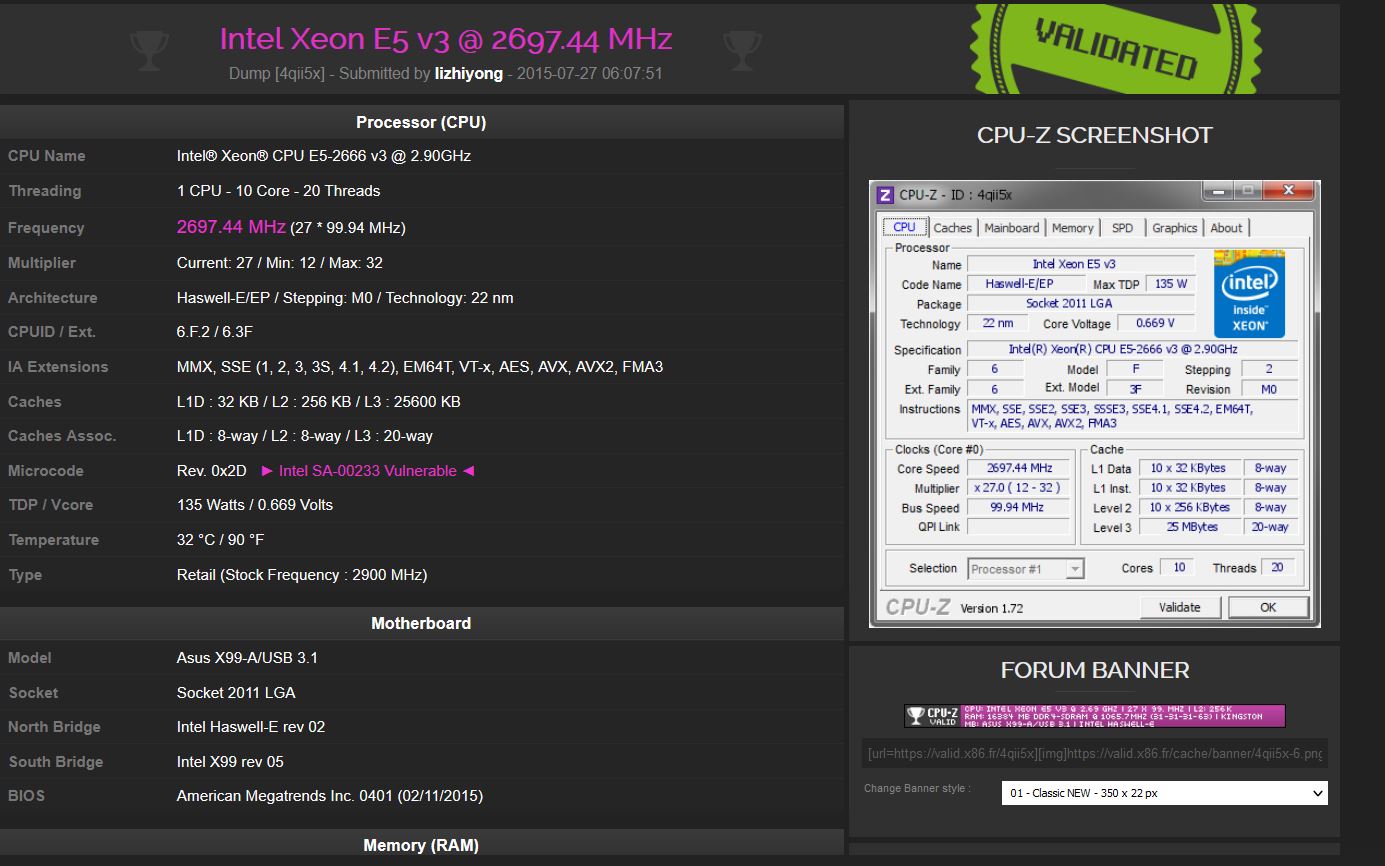Image resolution: width=1385 pixels, height=866 pixels.
Task: Click Caches Assoc. value L1D : 8-way
Action: click(x=305, y=436)
